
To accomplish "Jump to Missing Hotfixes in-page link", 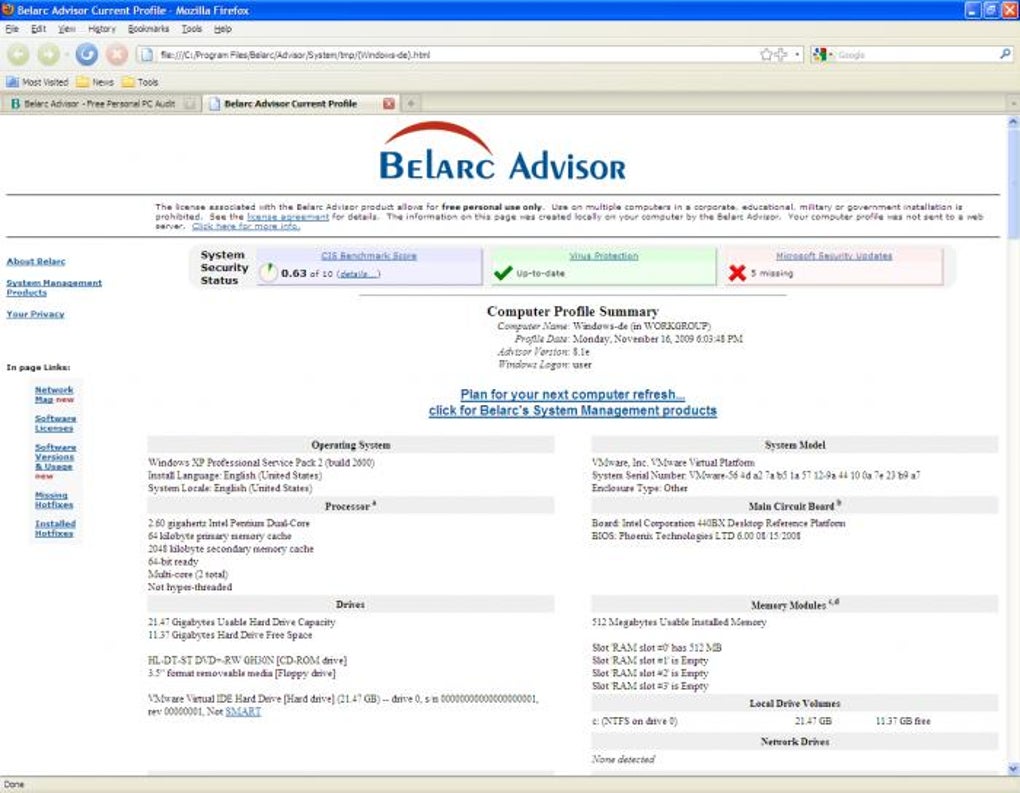I will click(54, 500).
